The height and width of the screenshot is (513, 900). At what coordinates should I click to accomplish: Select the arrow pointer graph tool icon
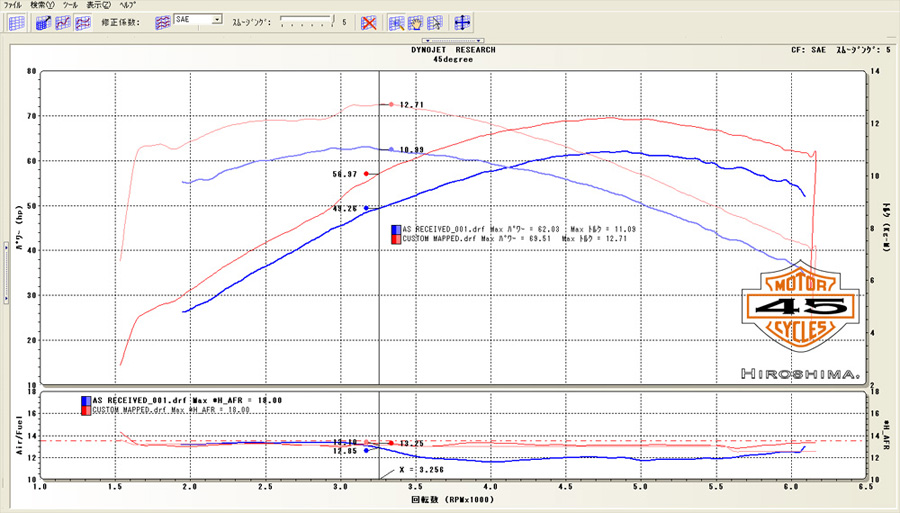point(435,22)
